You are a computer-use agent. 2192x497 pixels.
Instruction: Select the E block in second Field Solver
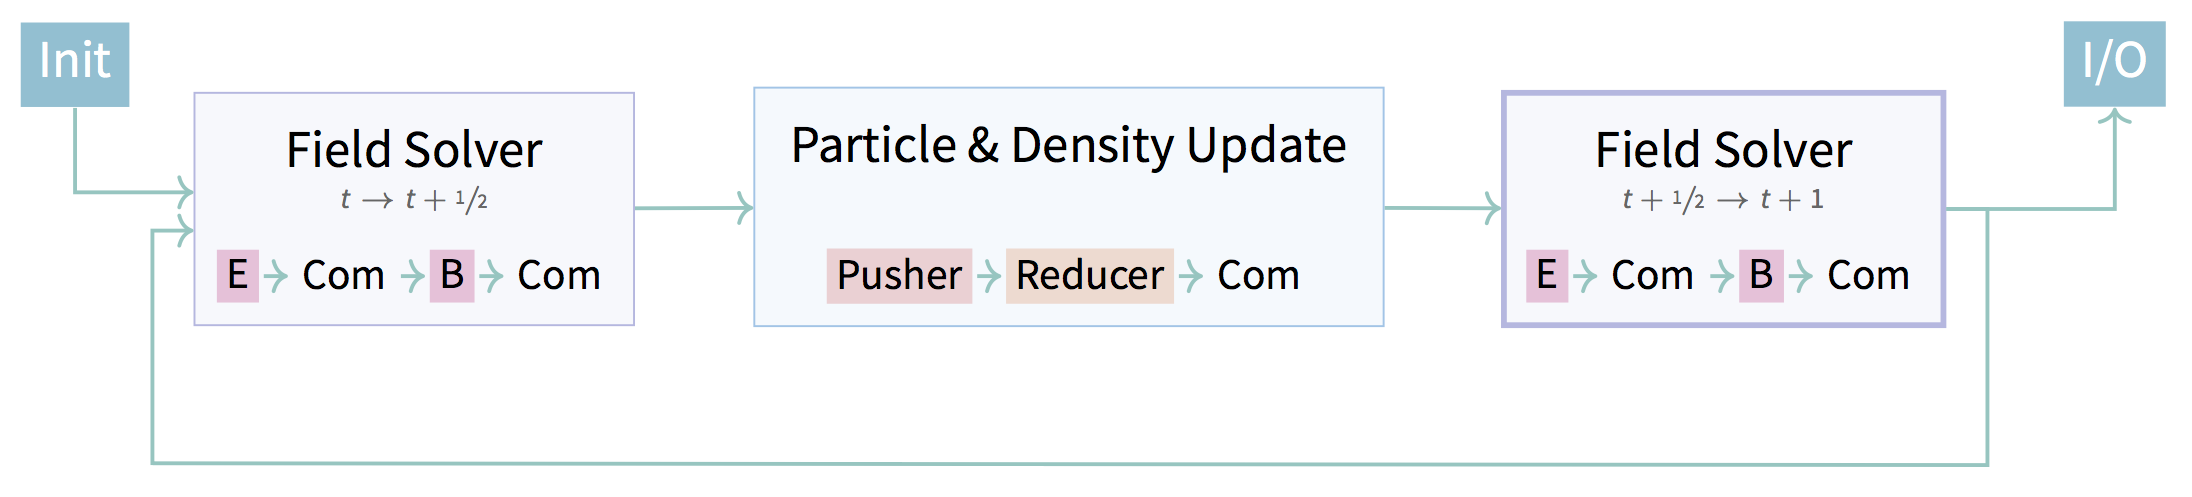click(x=1547, y=276)
